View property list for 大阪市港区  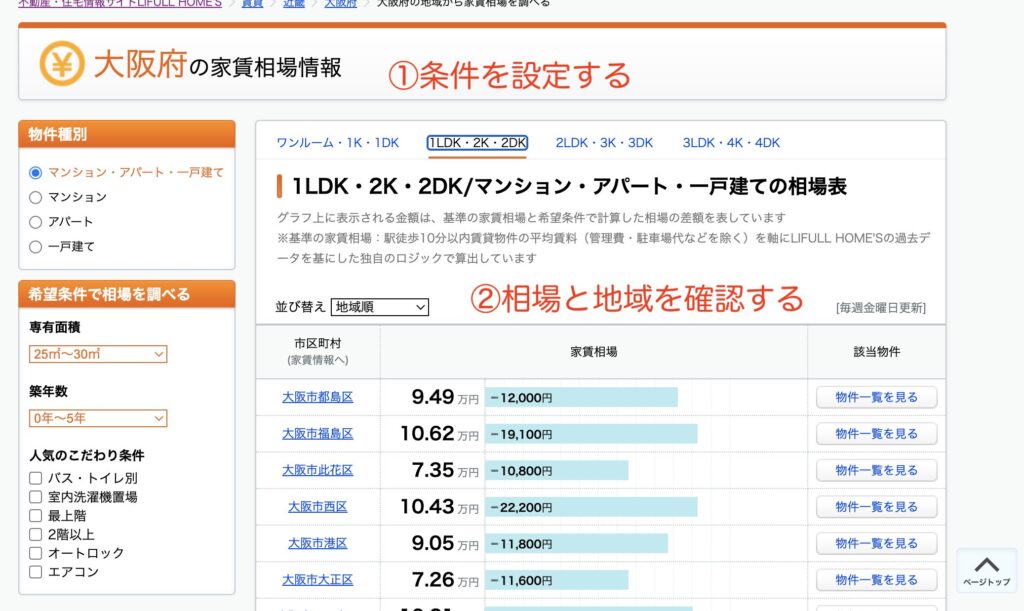tap(876, 543)
